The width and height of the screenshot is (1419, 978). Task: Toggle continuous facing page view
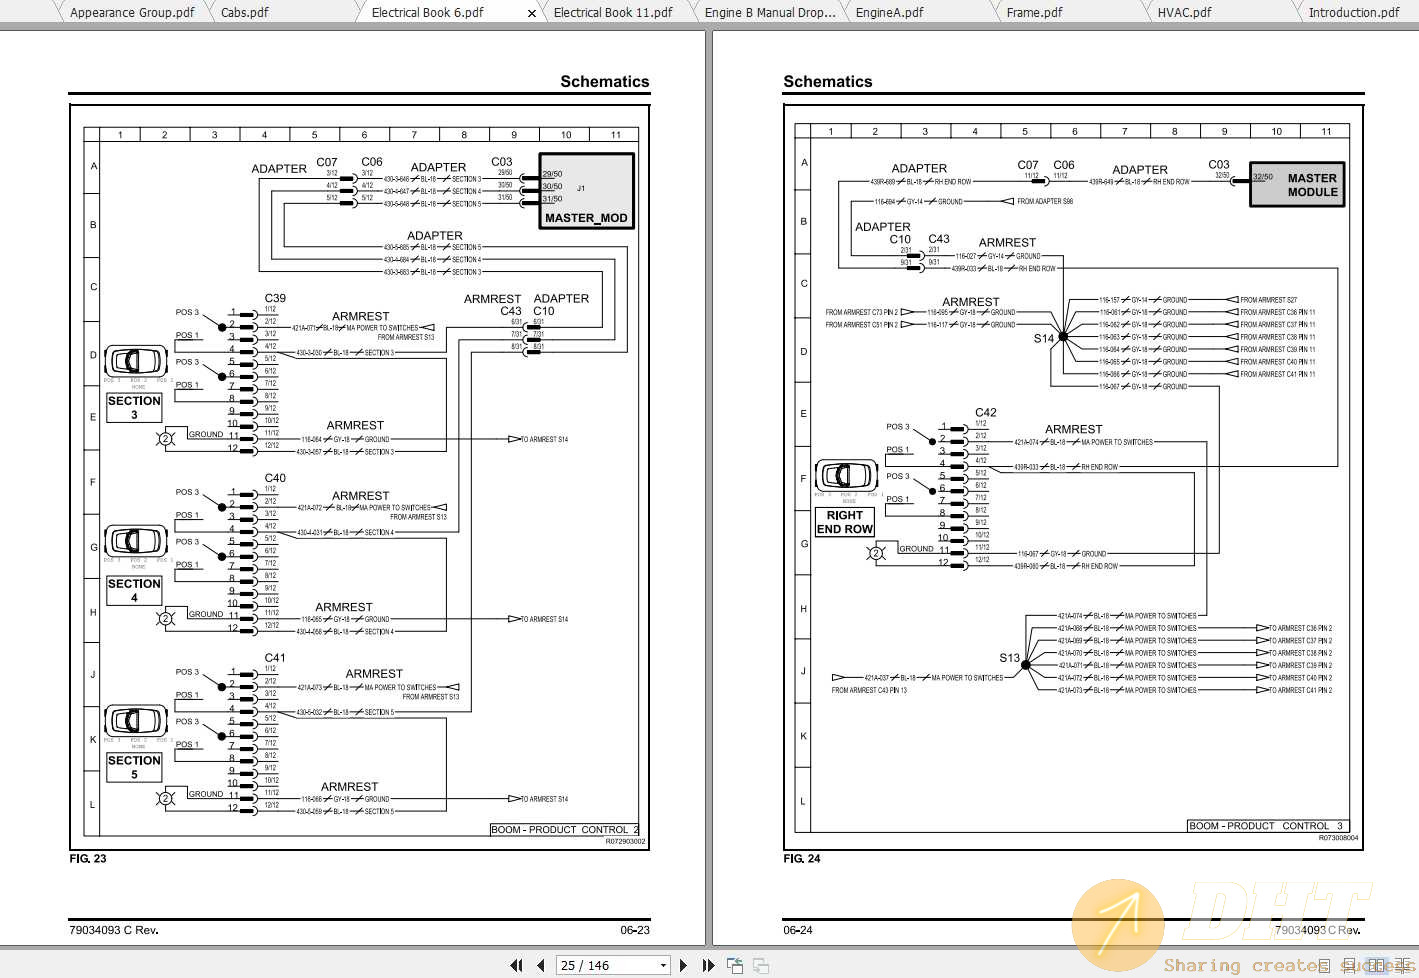[1402, 965]
